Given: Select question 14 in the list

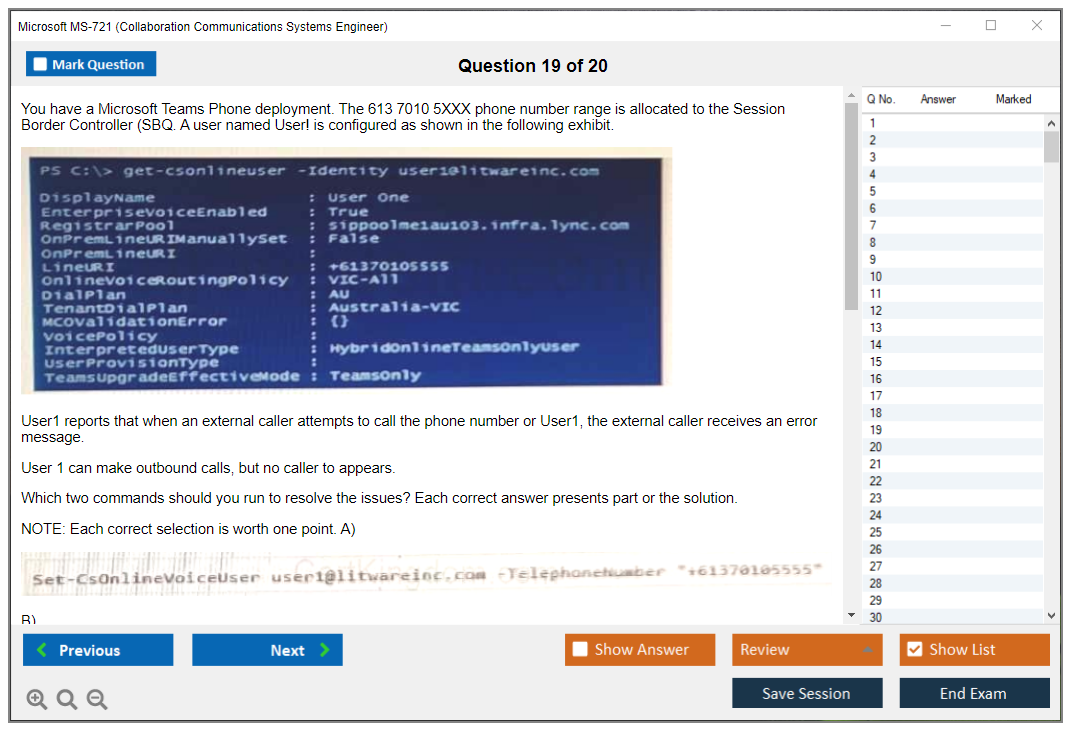Looking at the screenshot, I should (954, 345).
